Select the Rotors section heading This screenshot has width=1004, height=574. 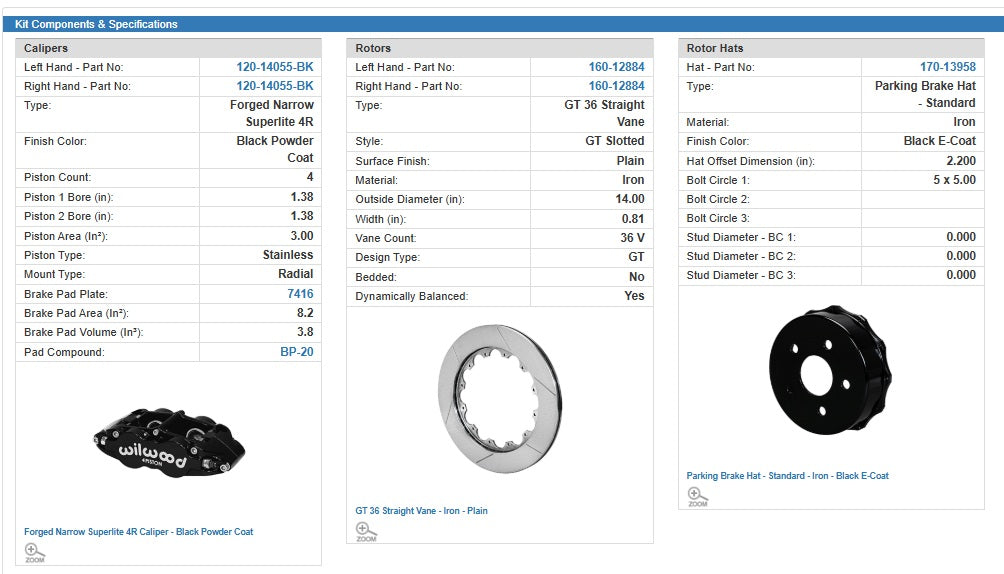(373, 48)
